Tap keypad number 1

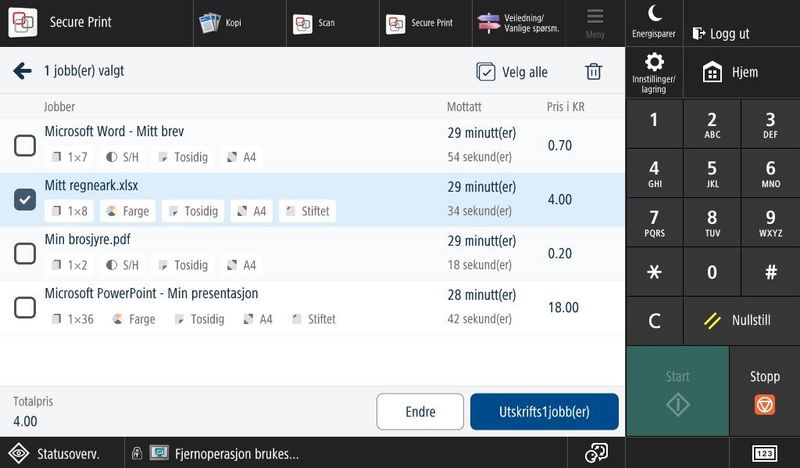654,124
